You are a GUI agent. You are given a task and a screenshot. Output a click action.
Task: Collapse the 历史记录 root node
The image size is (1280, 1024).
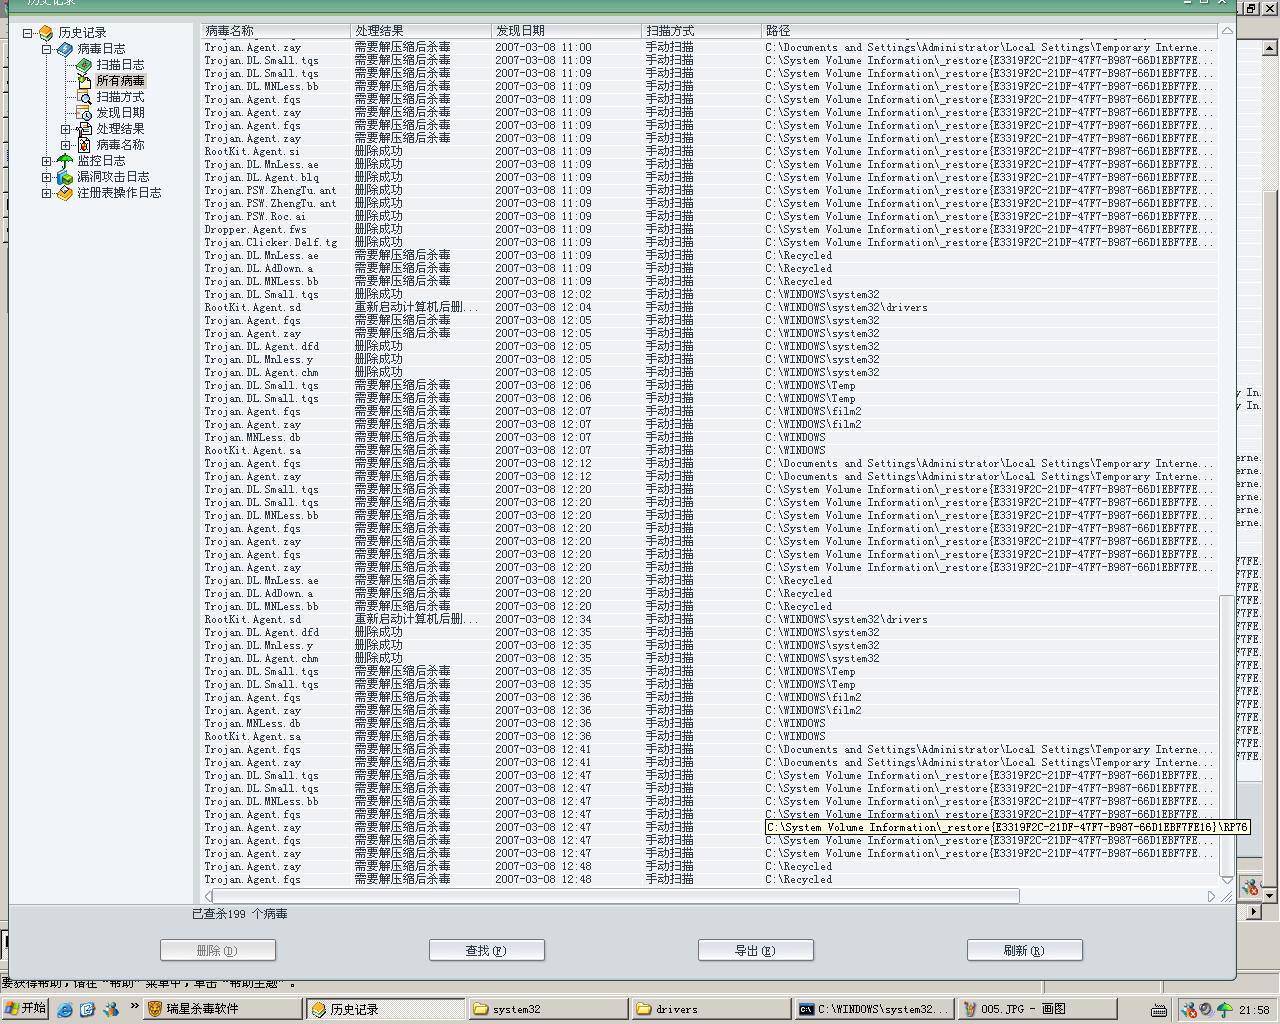[27, 33]
